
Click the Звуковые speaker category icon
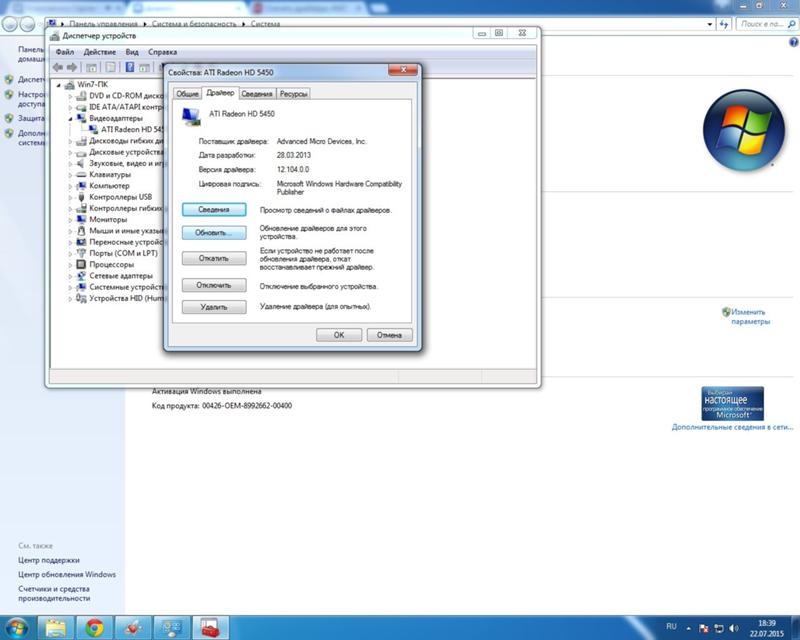[x=81, y=163]
